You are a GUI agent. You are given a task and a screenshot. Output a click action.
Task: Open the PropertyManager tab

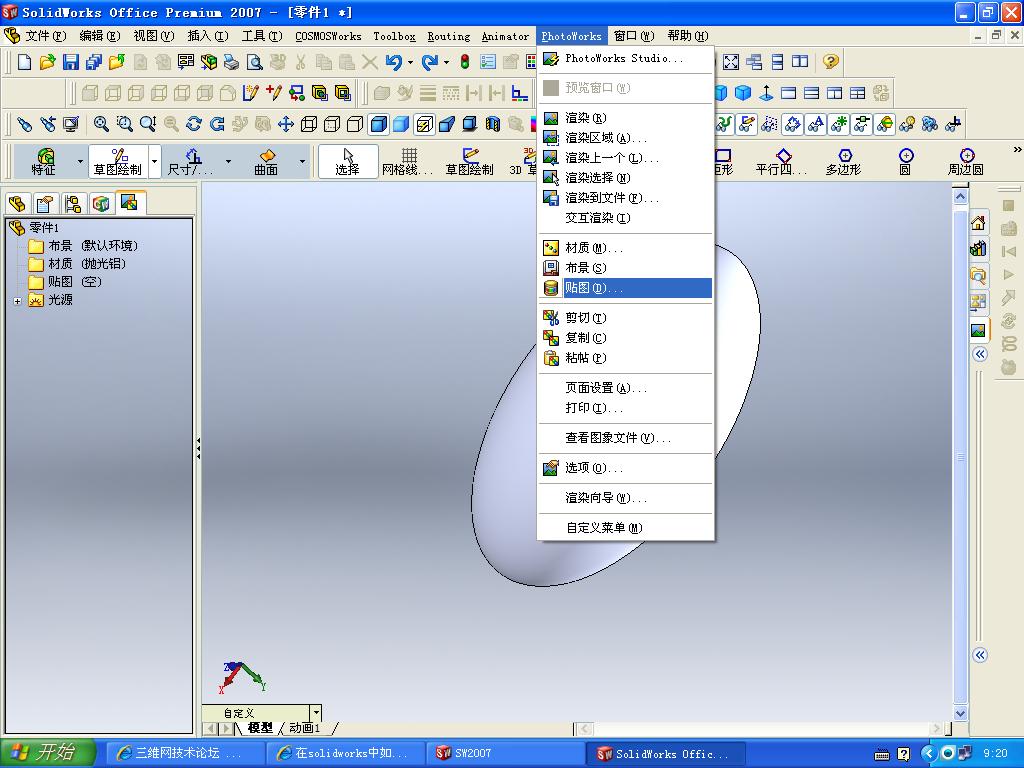[44, 204]
